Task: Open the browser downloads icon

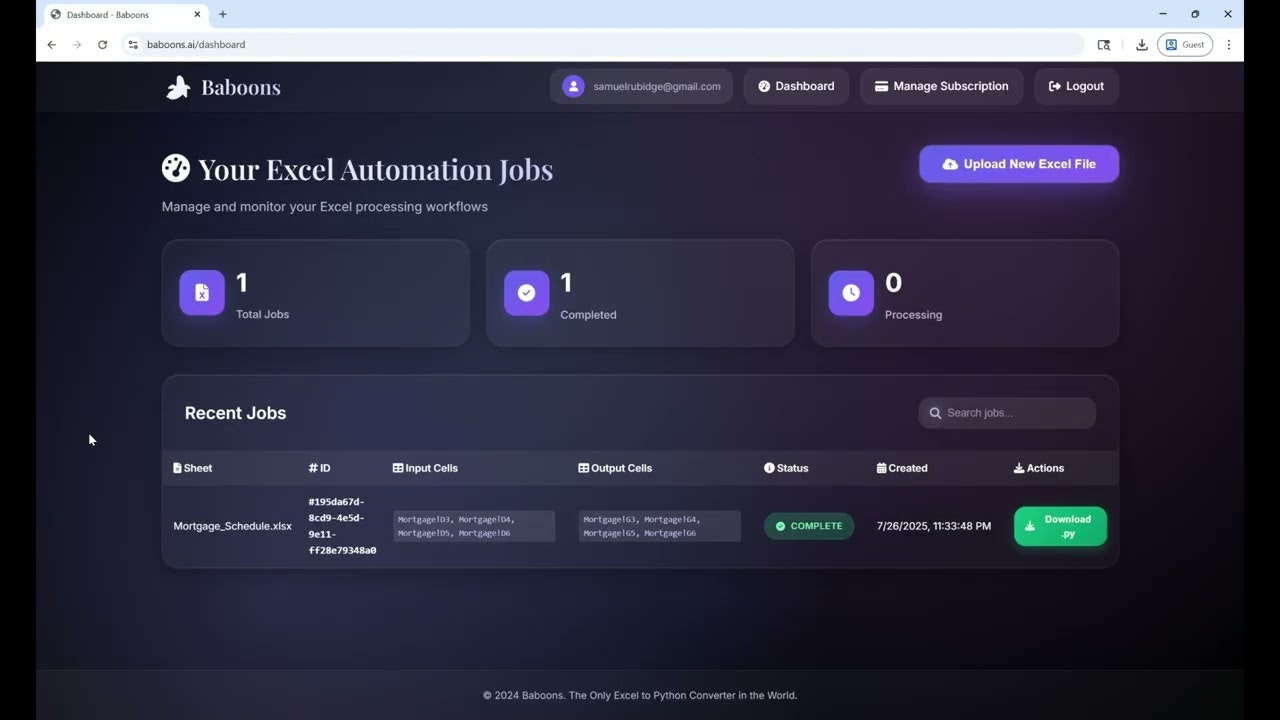Action: tap(1141, 44)
